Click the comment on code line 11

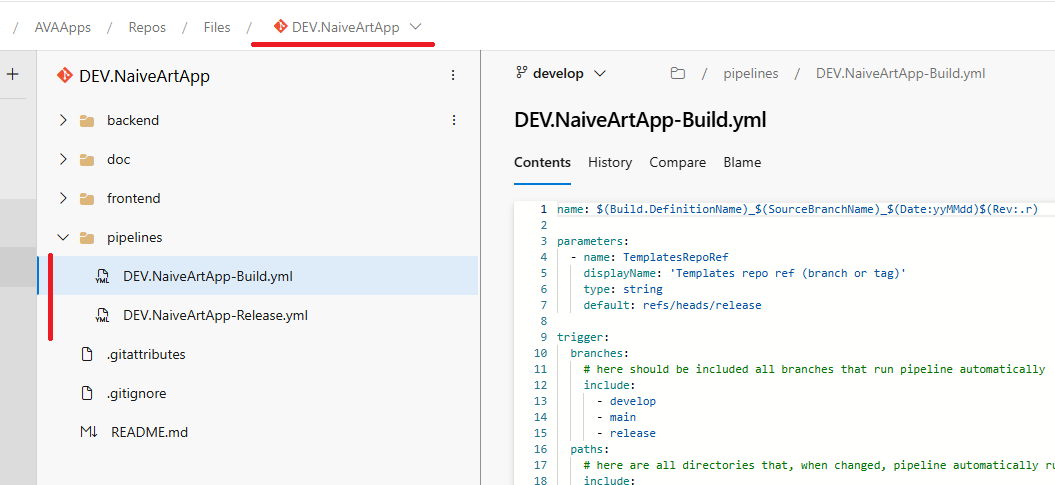[x=814, y=369]
